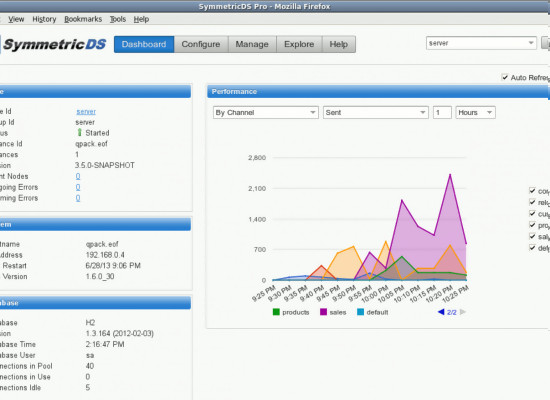Toggle the 'def' channel checkbox
Image resolution: width=550 pixels, height=400 pixels.
click(532, 248)
